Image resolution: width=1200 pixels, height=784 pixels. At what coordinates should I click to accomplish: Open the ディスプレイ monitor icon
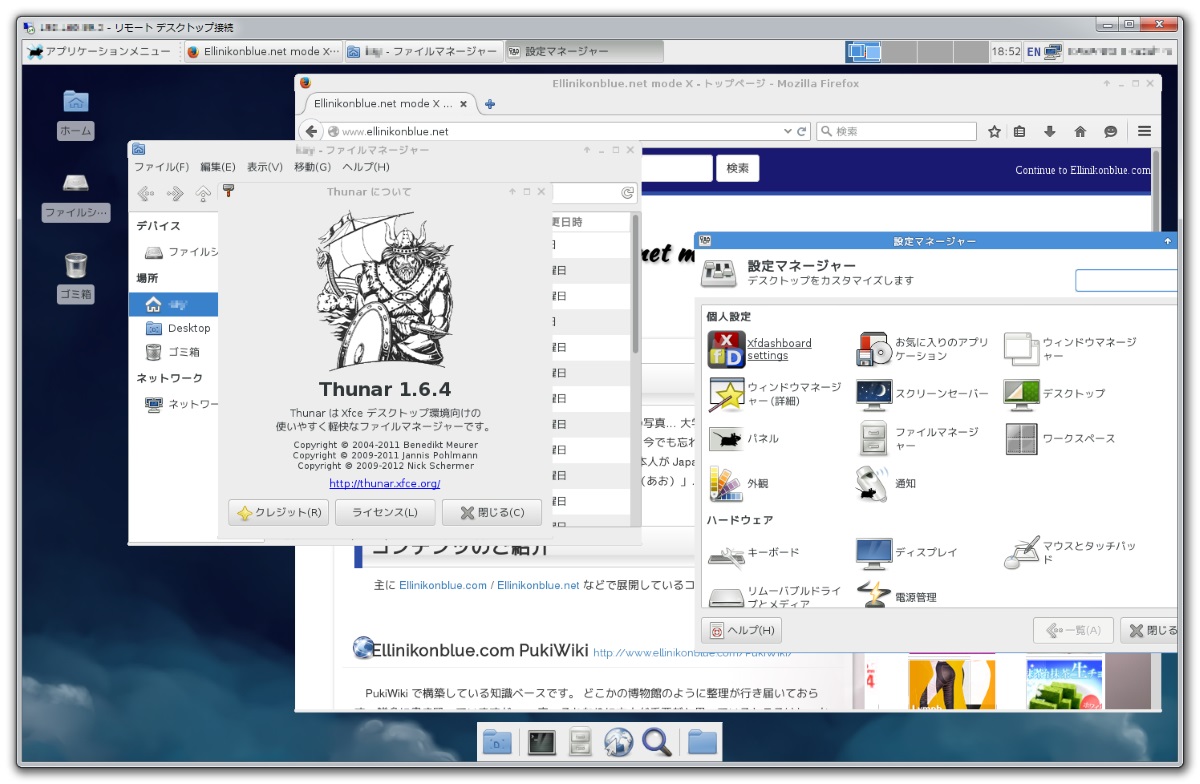874,553
